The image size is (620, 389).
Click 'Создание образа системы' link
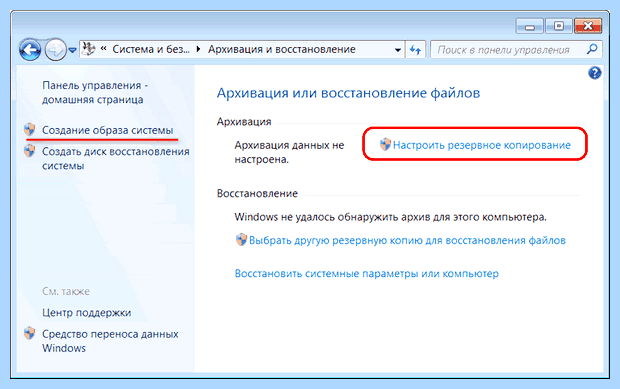[108, 130]
